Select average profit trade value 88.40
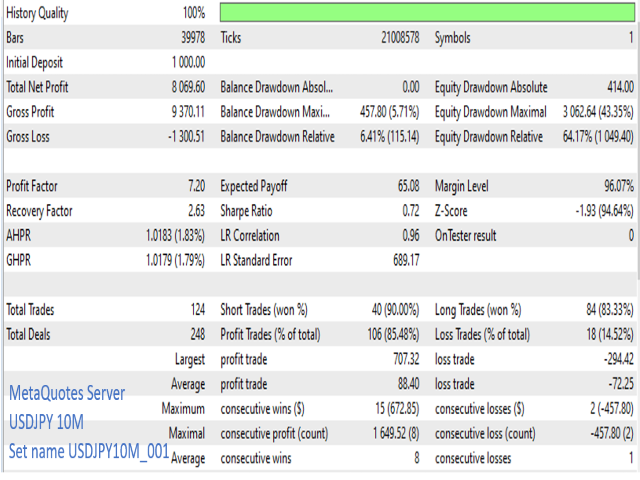This screenshot has height=480, width=640. click(409, 384)
